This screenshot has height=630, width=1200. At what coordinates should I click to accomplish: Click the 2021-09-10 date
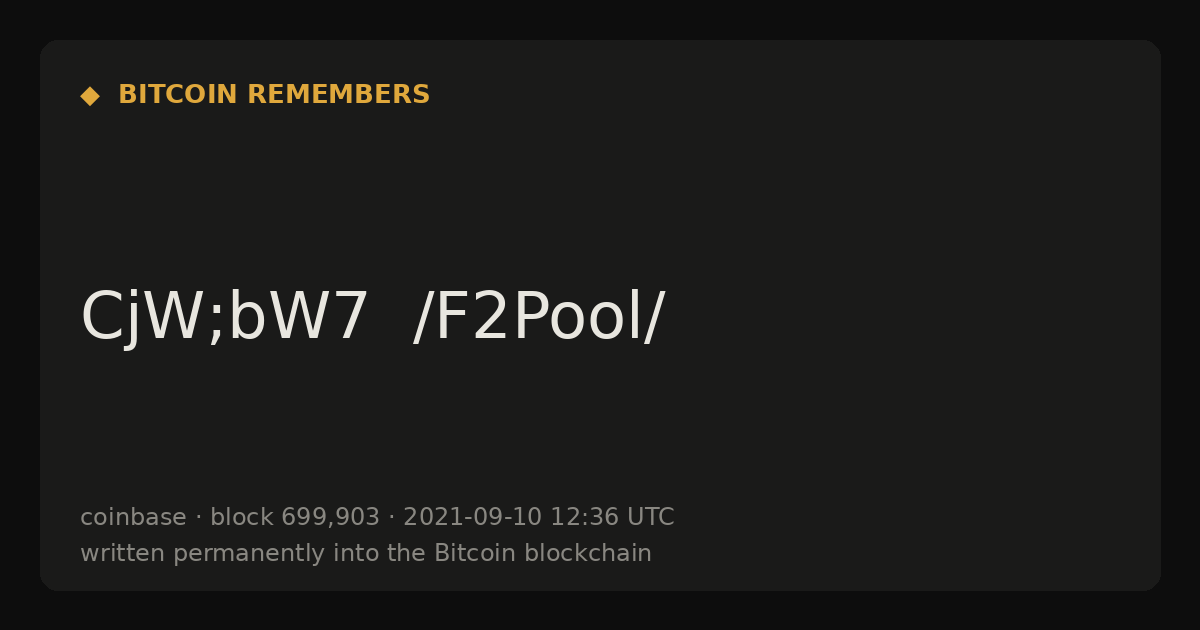tap(472, 517)
